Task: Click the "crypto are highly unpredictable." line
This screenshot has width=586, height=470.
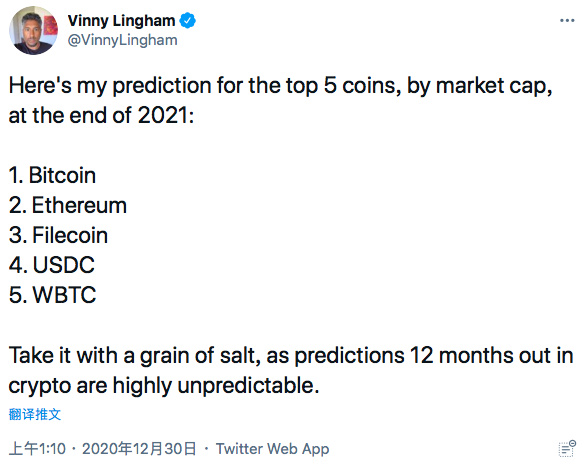Action: click(x=164, y=386)
